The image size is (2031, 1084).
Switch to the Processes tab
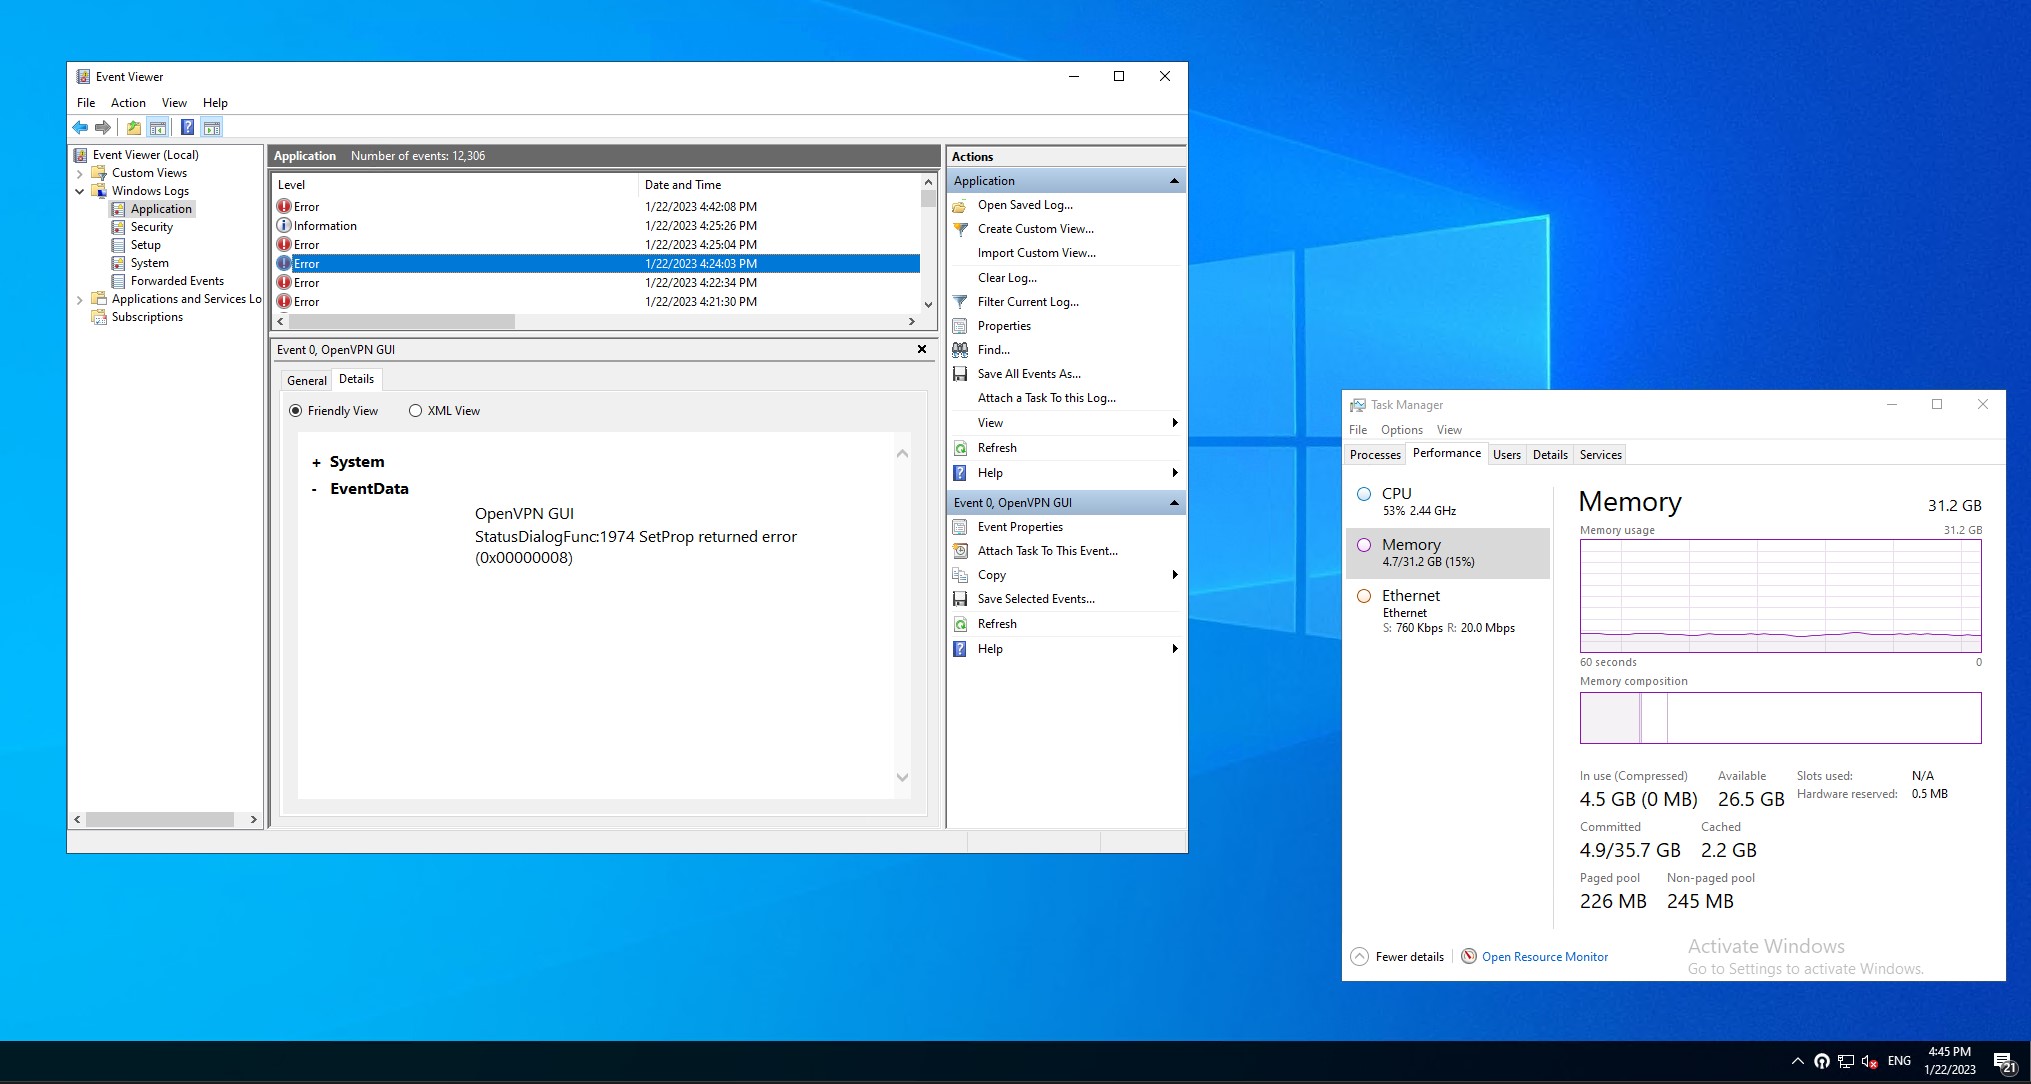click(x=1375, y=455)
